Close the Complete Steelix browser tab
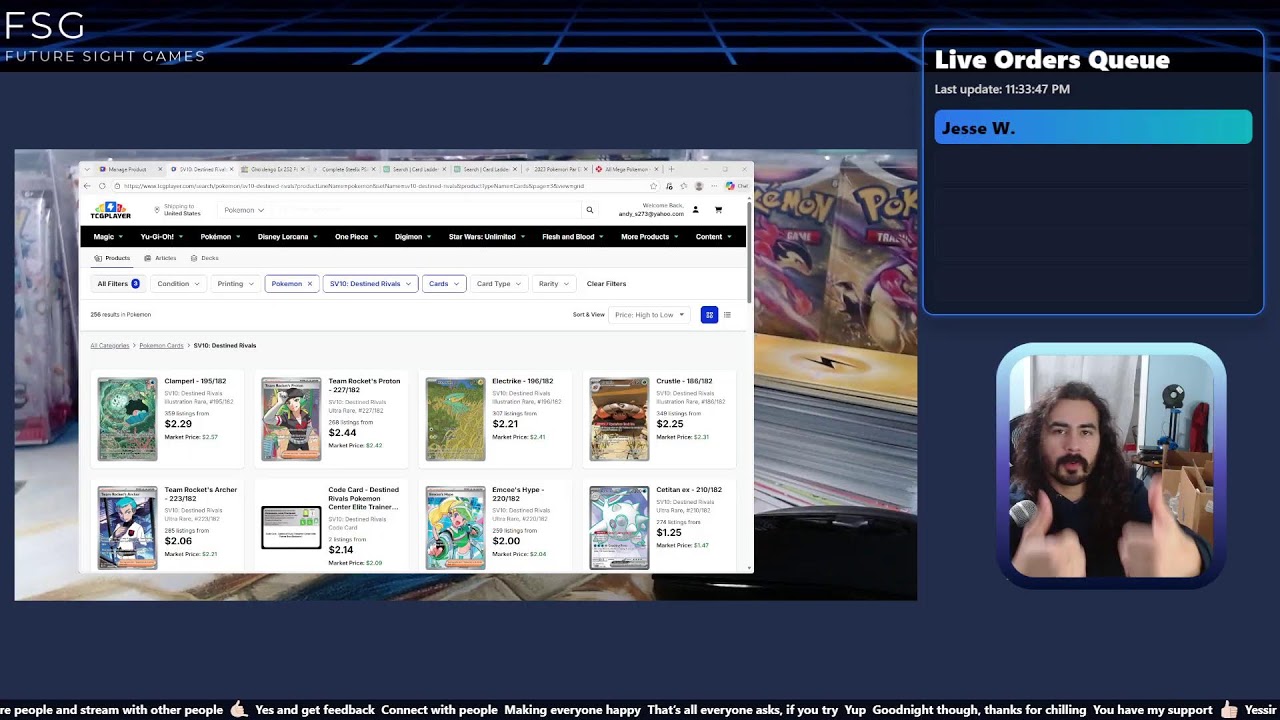 point(374,169)
